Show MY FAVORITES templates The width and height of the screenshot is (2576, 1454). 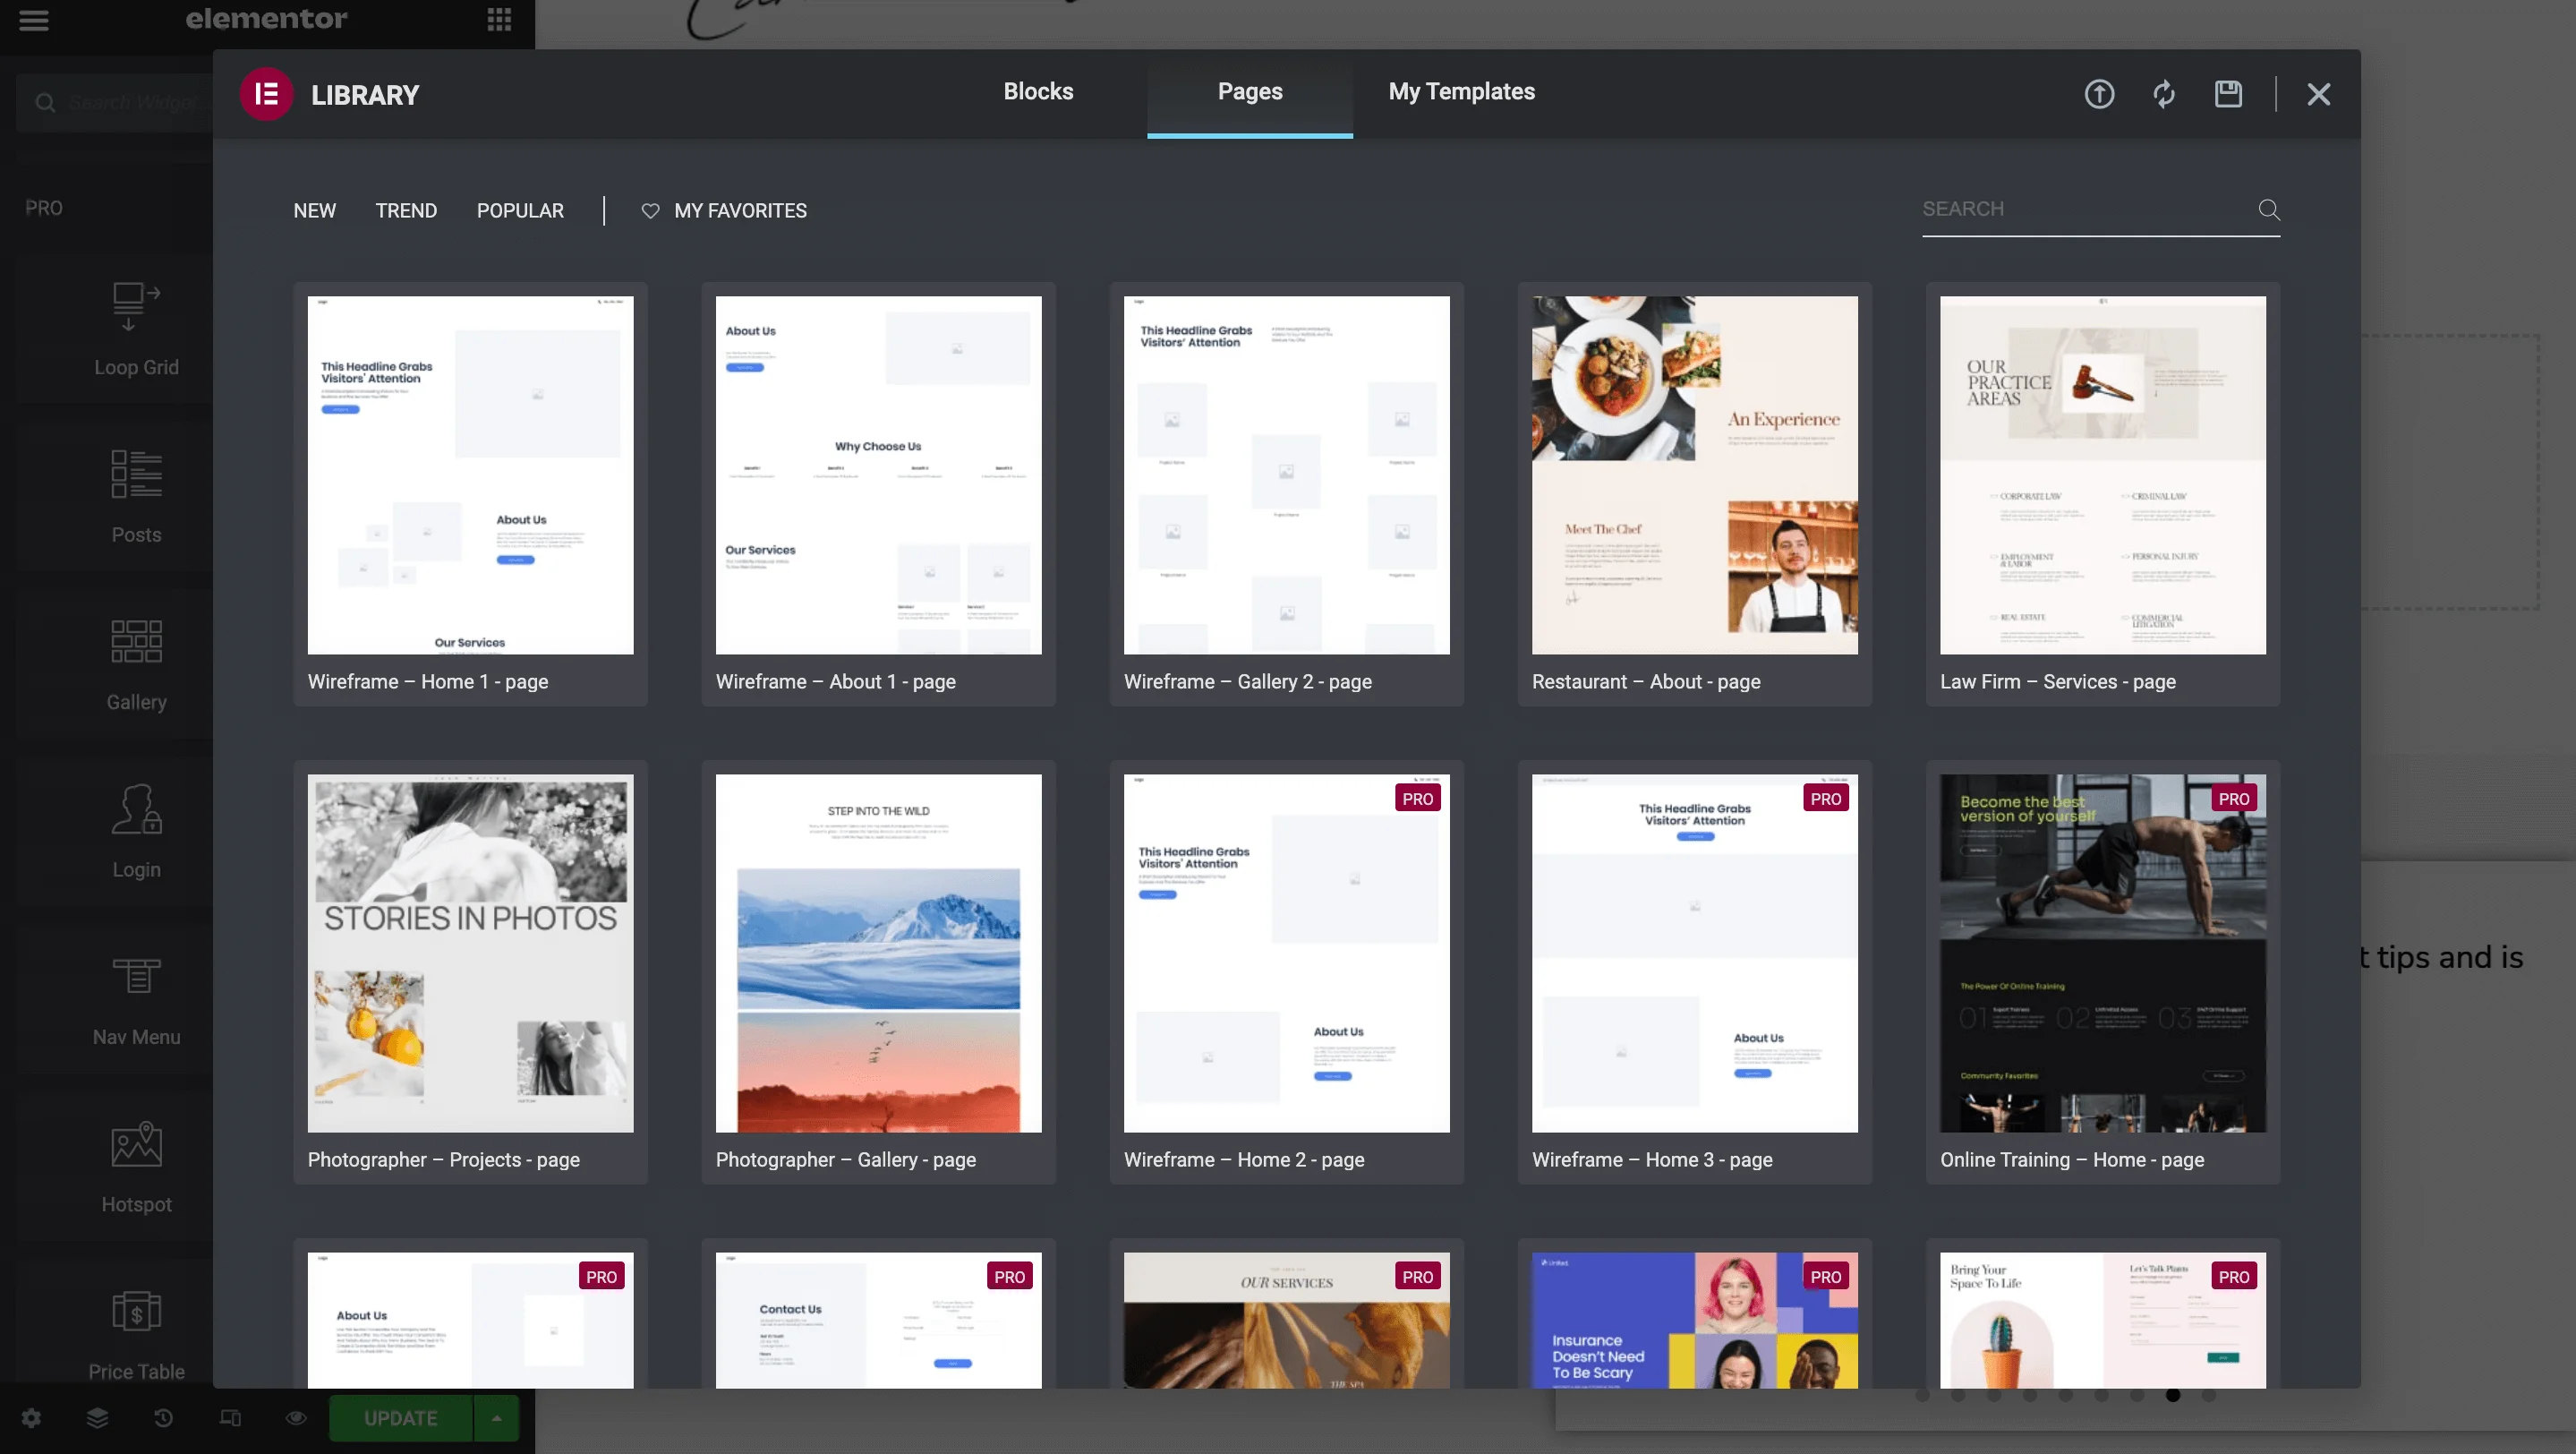click(x=740, y=211)
